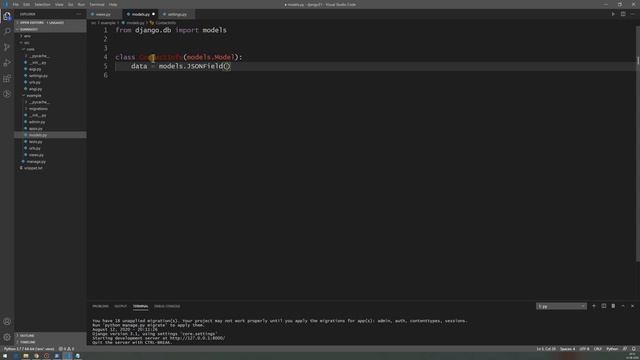Screen dimensions: 640x360
Task: Change language mode via Python indicator
Action: (x=612, y=349)
